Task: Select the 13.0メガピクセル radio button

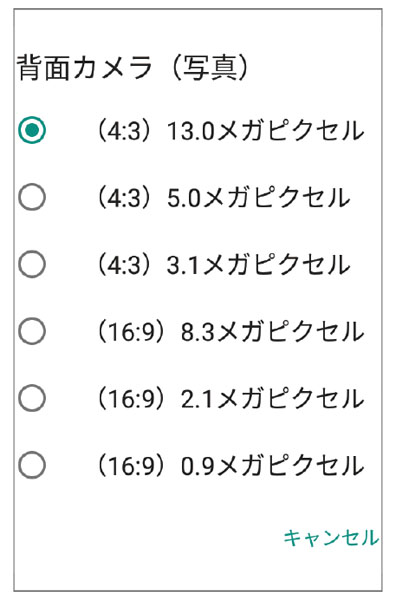Action: (x=32, y=130)
